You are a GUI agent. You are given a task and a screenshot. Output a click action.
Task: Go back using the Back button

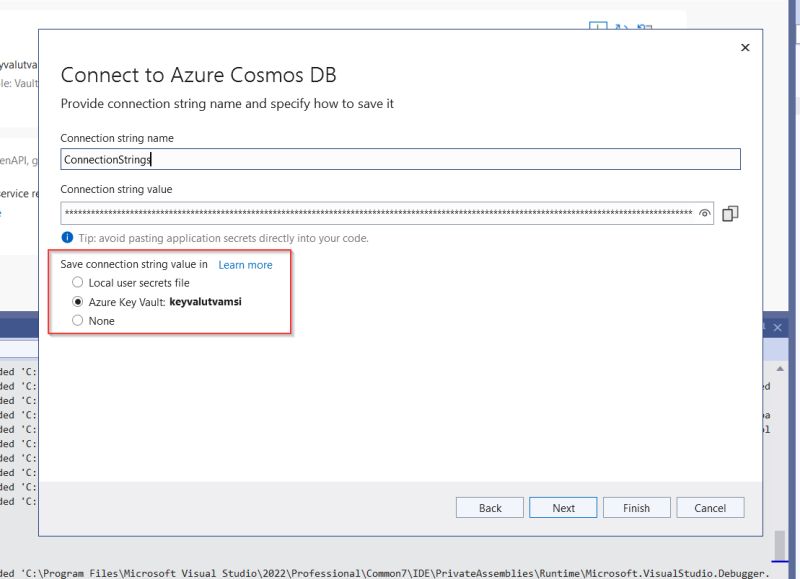click(x=489, y=507)
